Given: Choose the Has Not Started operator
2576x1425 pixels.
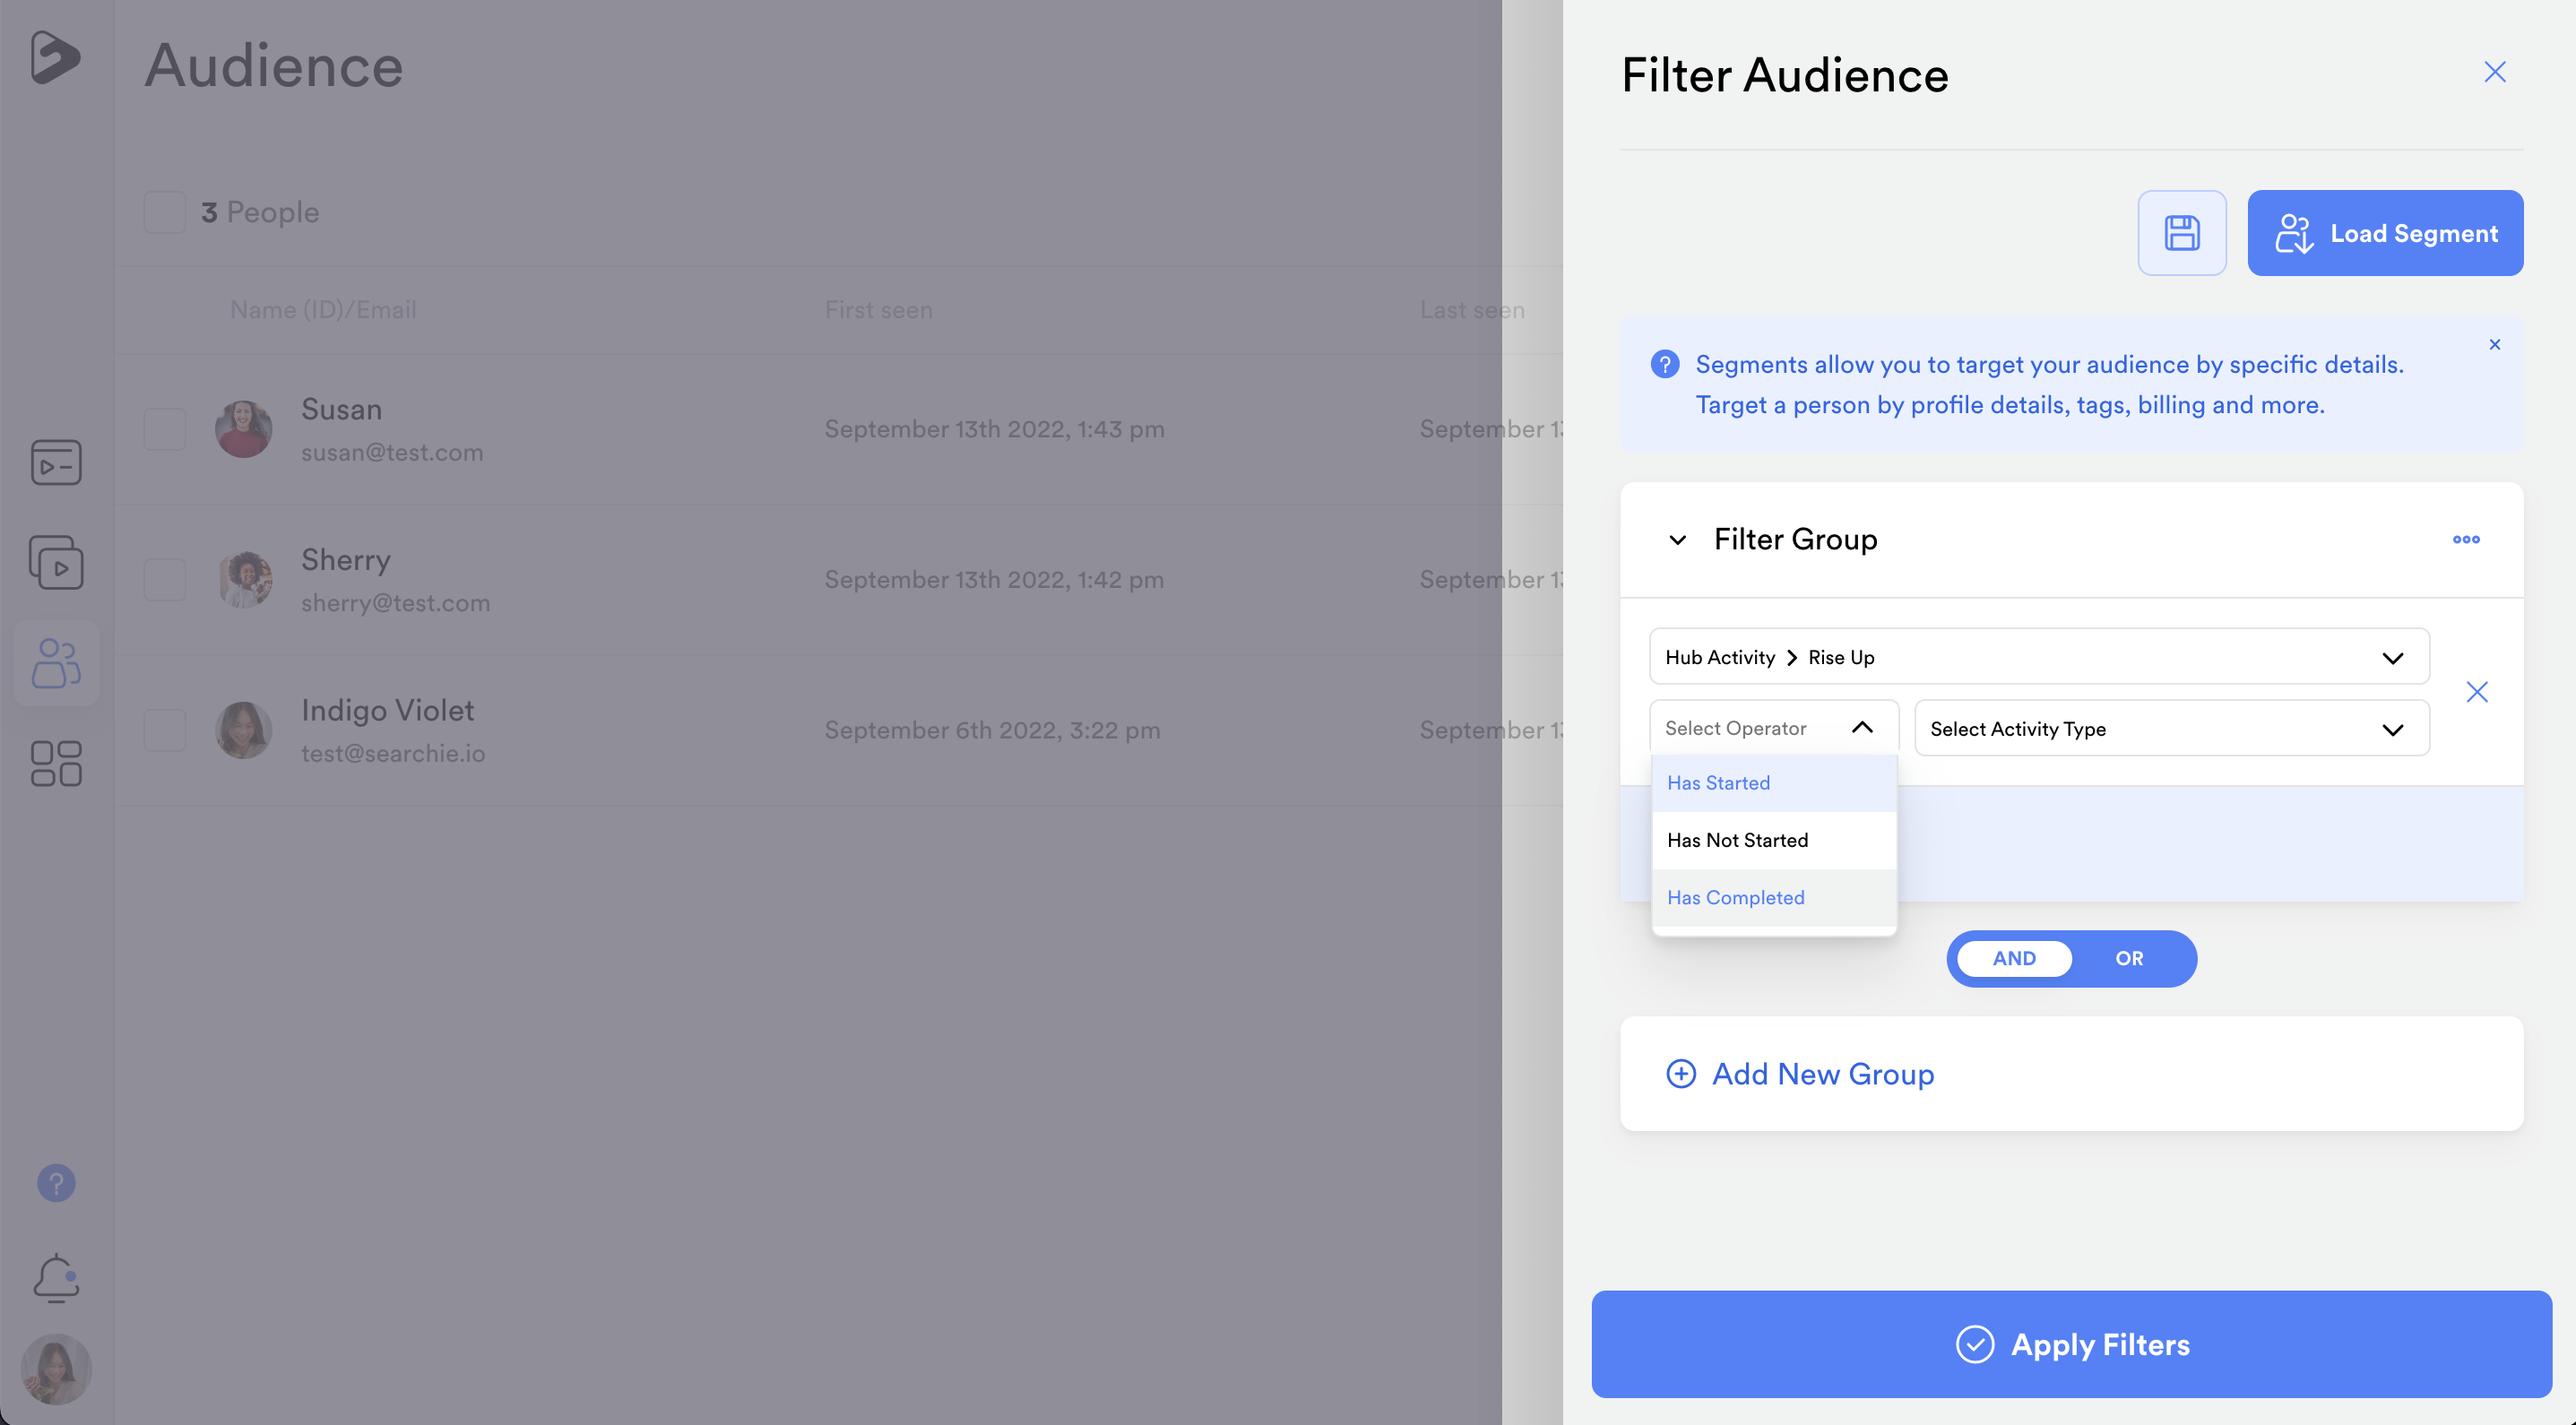Looking at the screenshot, I should [1737, 840].
